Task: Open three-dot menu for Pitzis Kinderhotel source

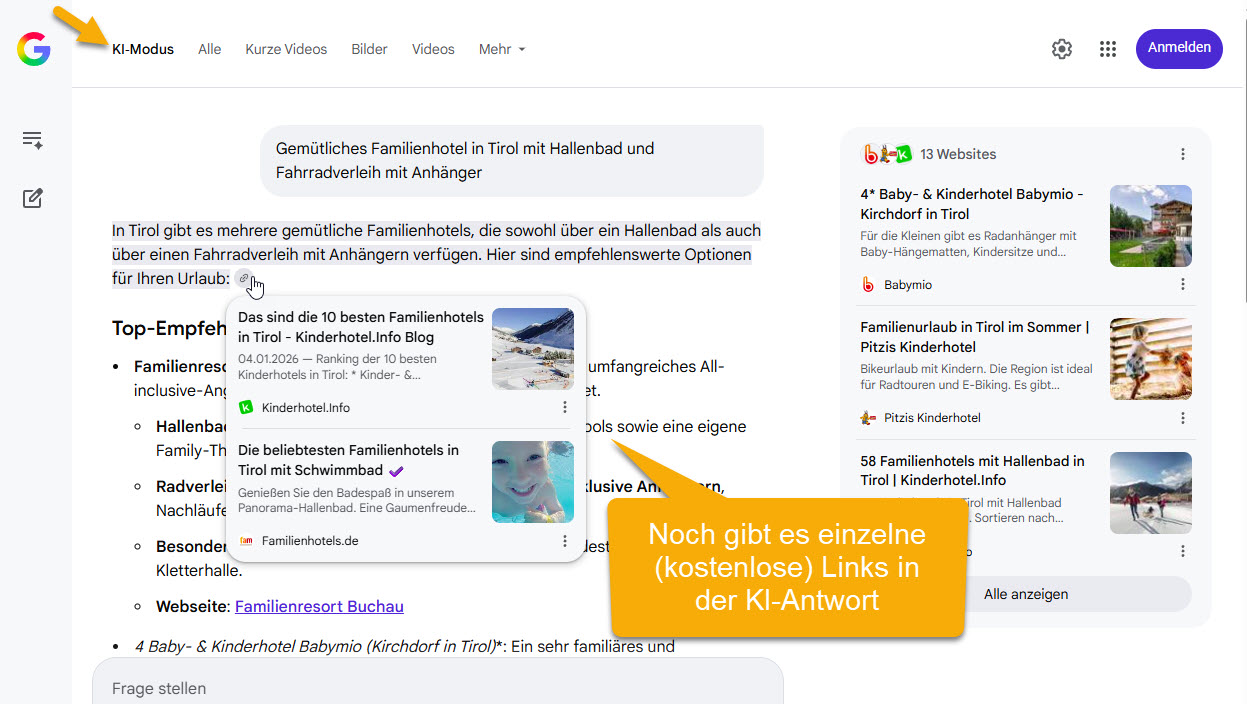Action: [1183, 418]
